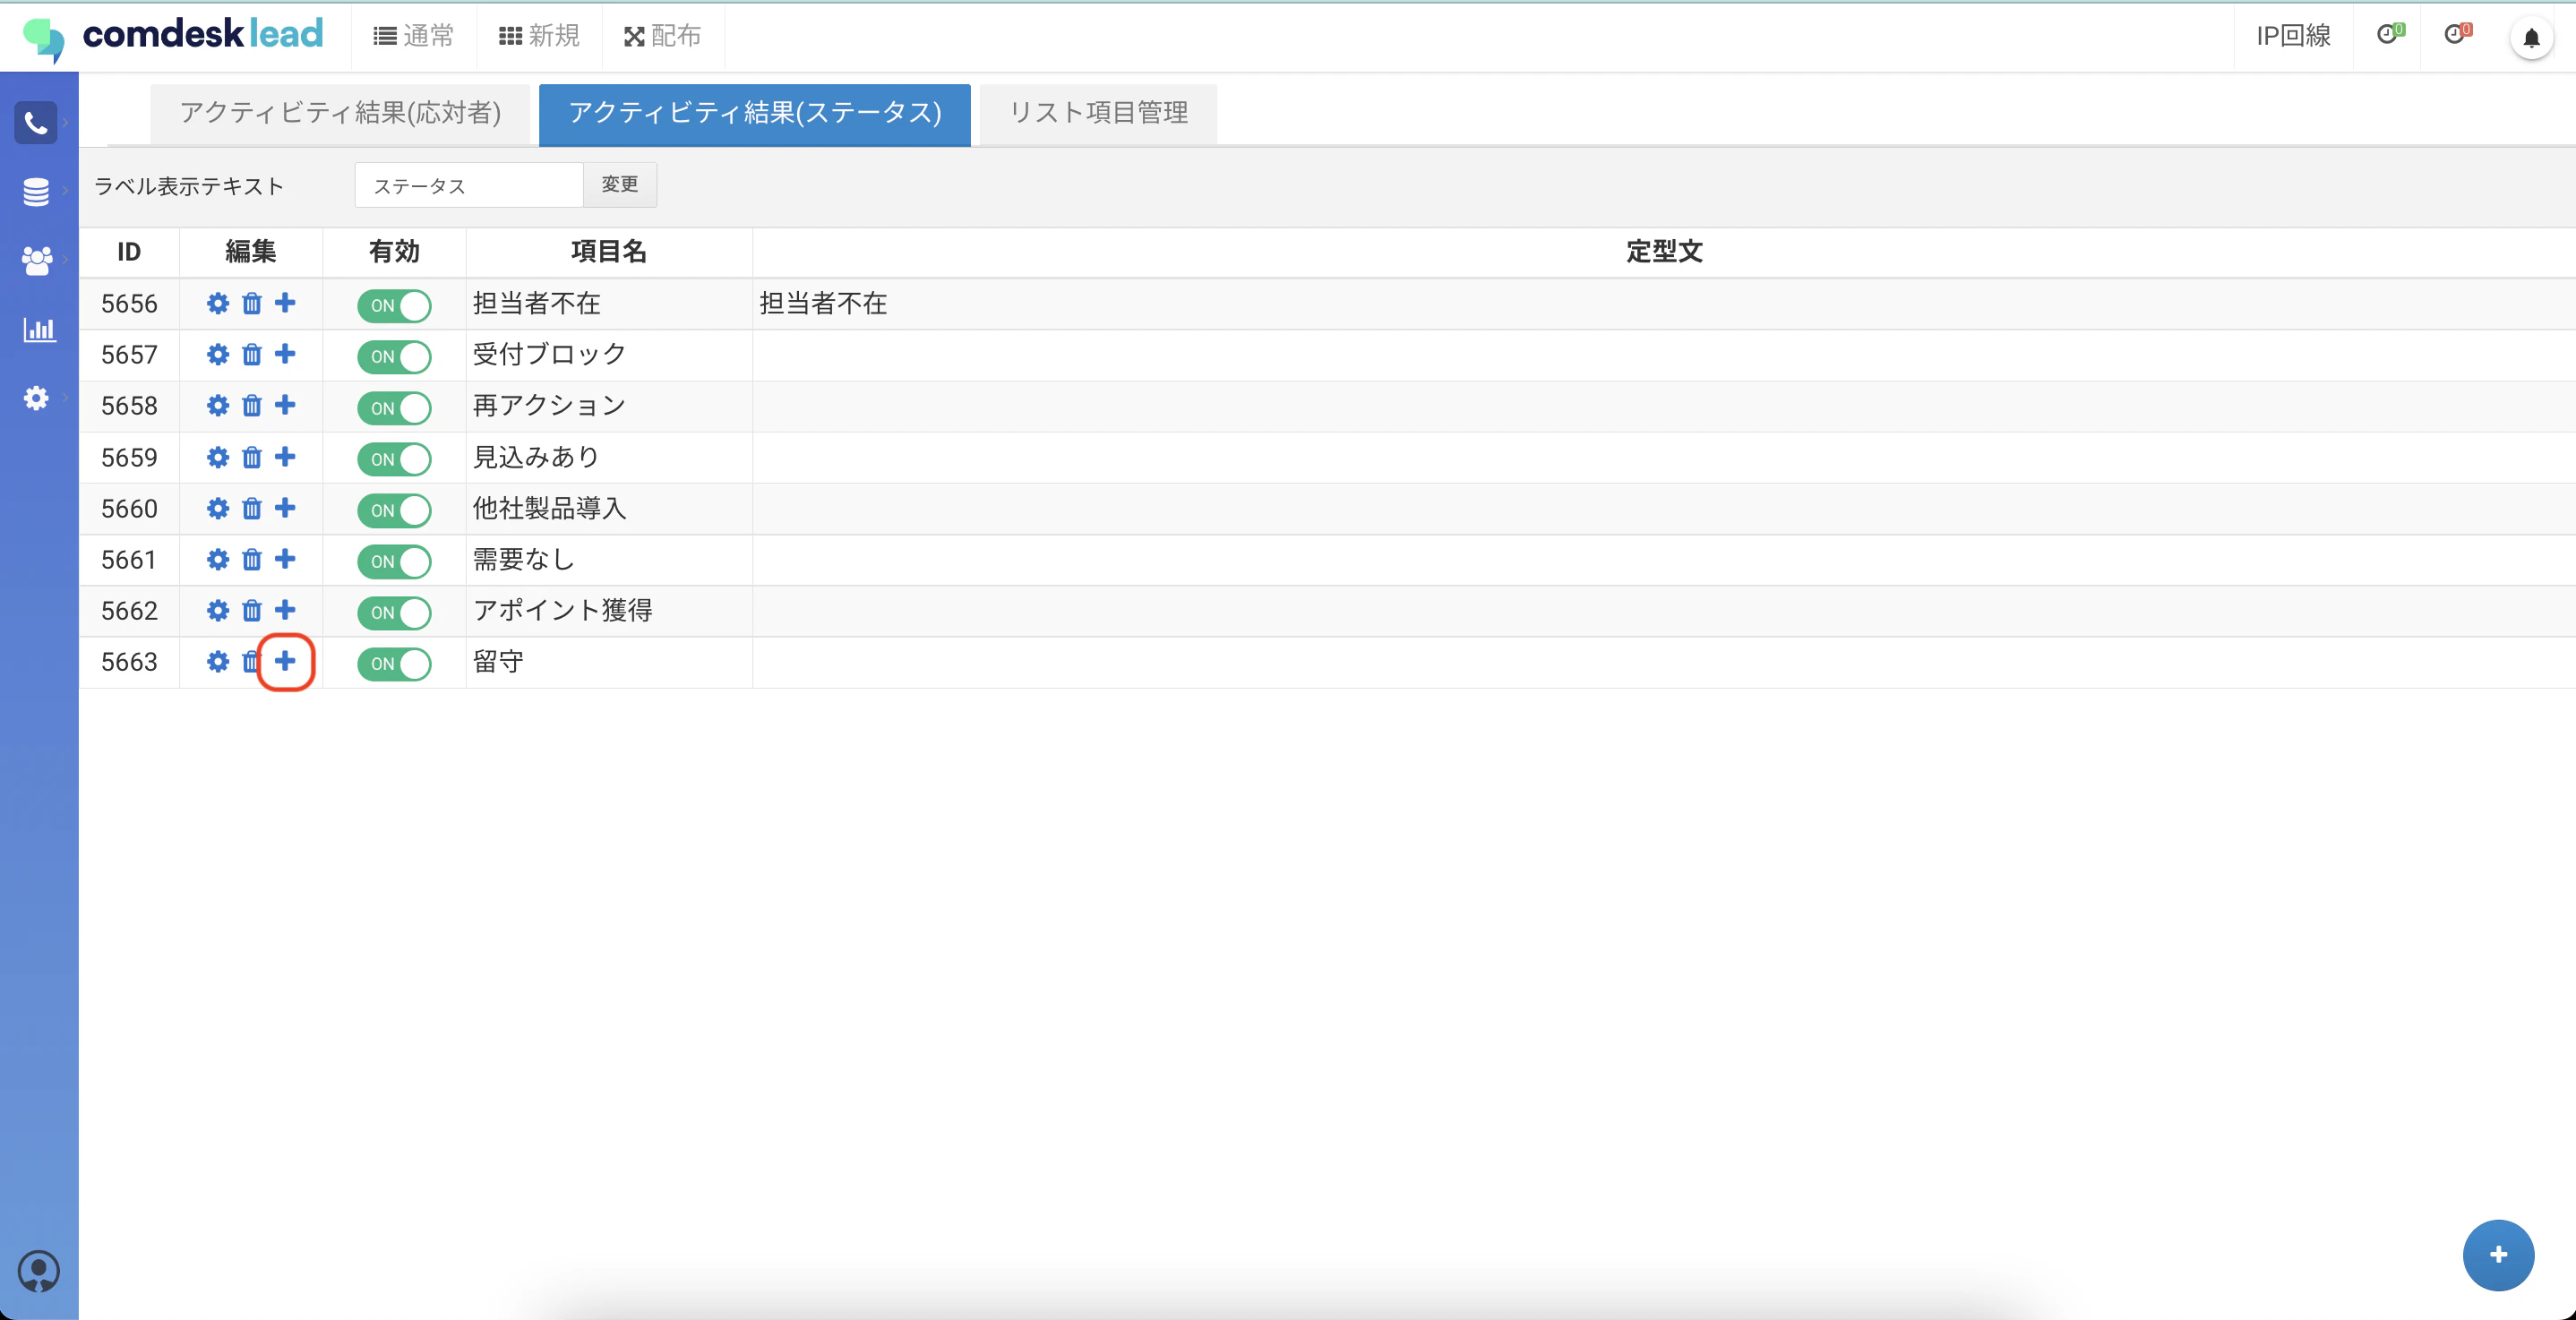Click the plus icon in row 5659
This screenshot has height=1320, width=2576.
point(285,456)
